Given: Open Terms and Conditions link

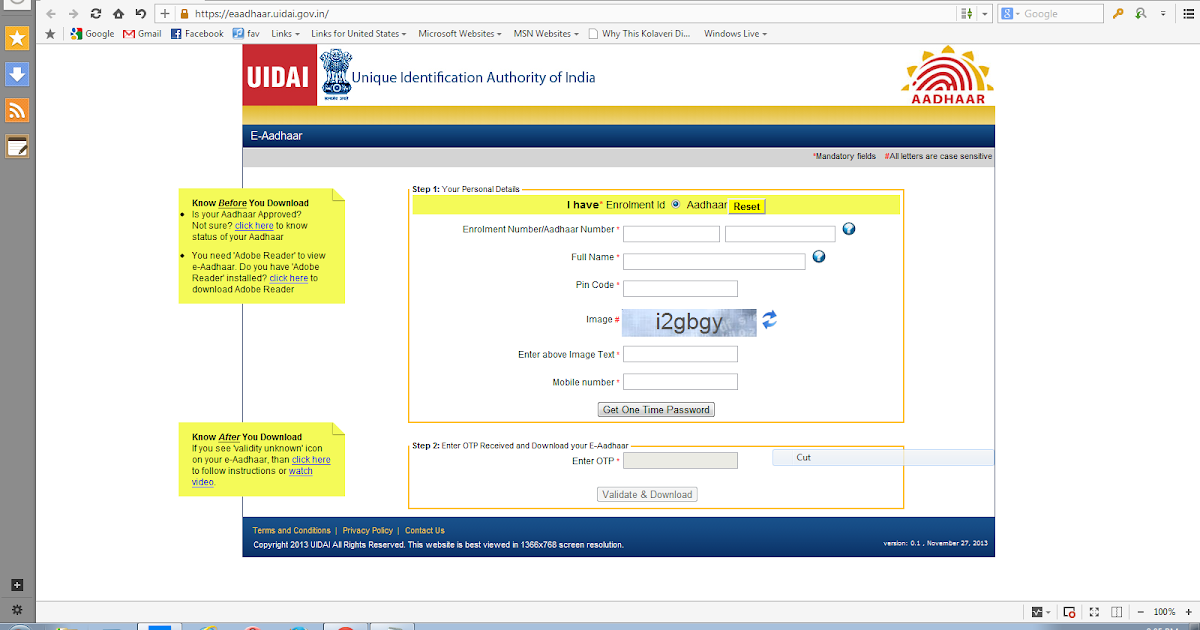Looking at the screenshot, I should pos(291,530).
